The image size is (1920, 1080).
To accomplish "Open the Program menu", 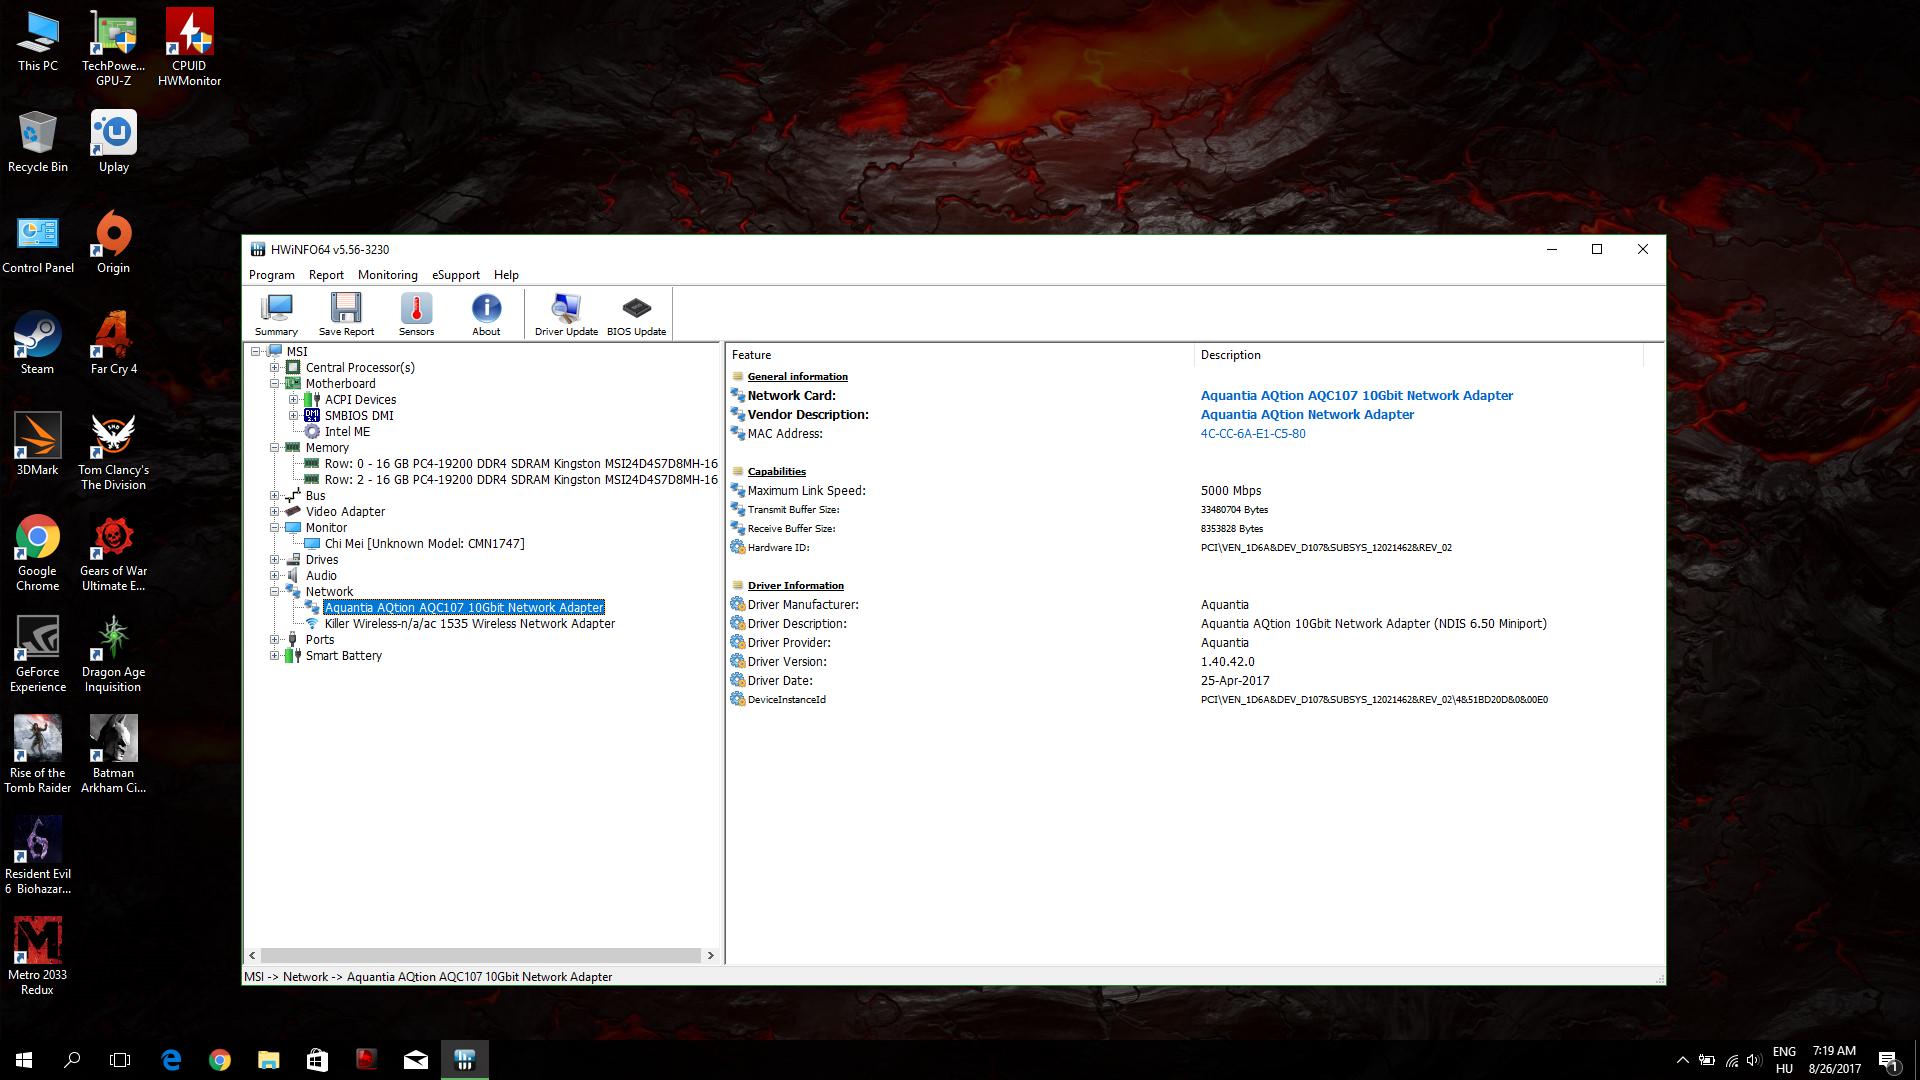I will coord(272,275).
